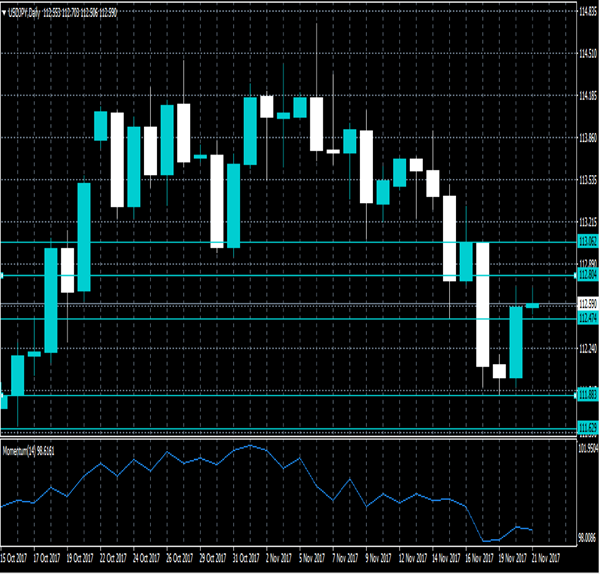The width and height of the screenshot is (600, 574).
Task: Select the cyan 111.883 level price tag
Action: point(588,395)
